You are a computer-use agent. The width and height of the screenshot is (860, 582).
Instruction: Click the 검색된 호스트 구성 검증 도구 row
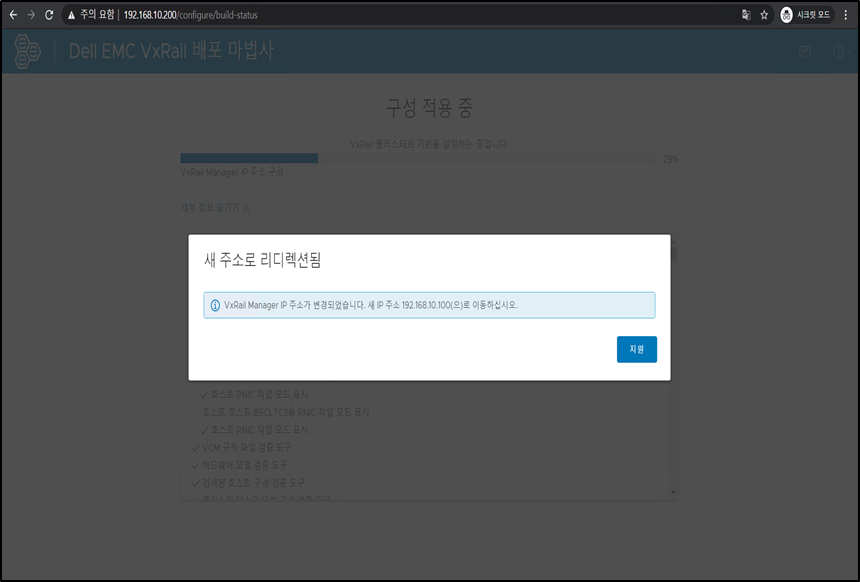pos(248,483)
